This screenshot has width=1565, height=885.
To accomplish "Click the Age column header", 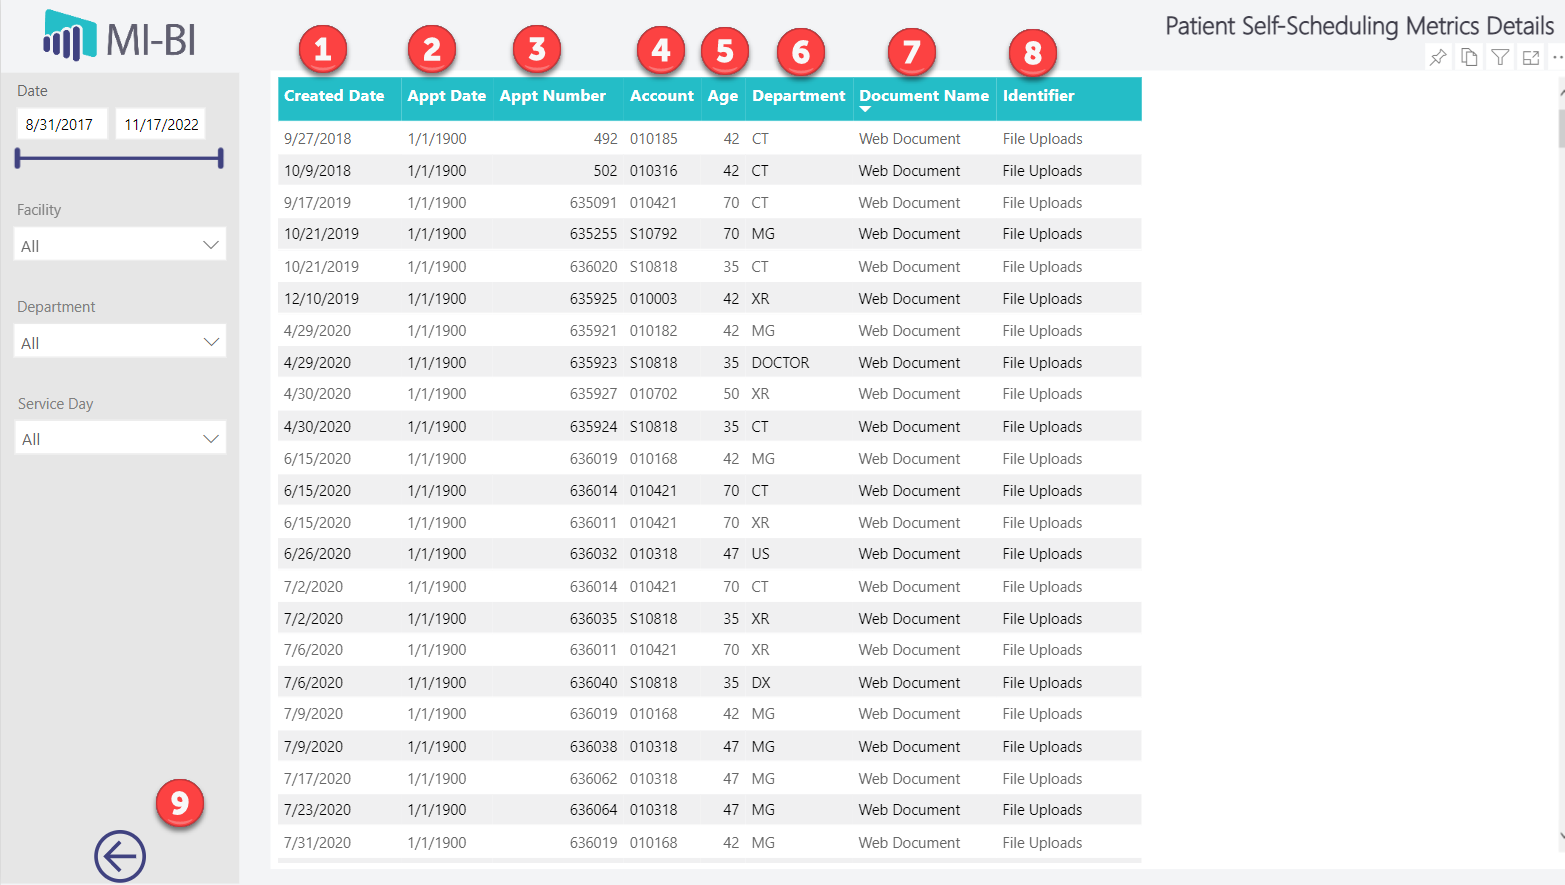I will coord(722,96).
